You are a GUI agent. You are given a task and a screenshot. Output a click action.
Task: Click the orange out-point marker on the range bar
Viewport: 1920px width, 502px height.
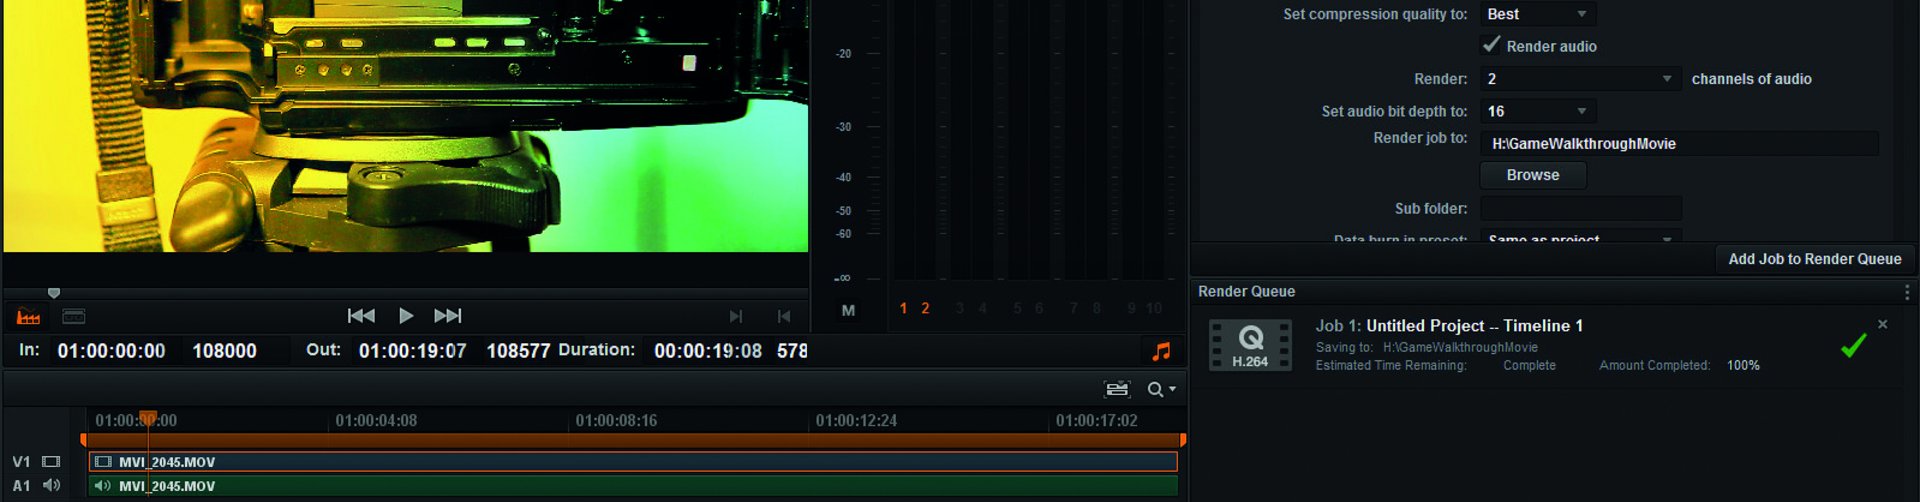click(1183, 439)
